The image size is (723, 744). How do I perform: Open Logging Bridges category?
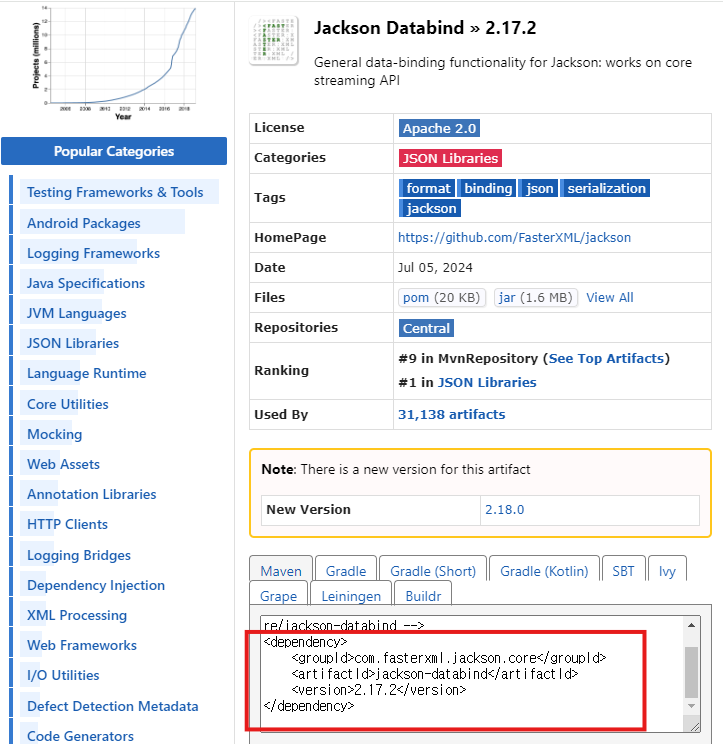78,555
